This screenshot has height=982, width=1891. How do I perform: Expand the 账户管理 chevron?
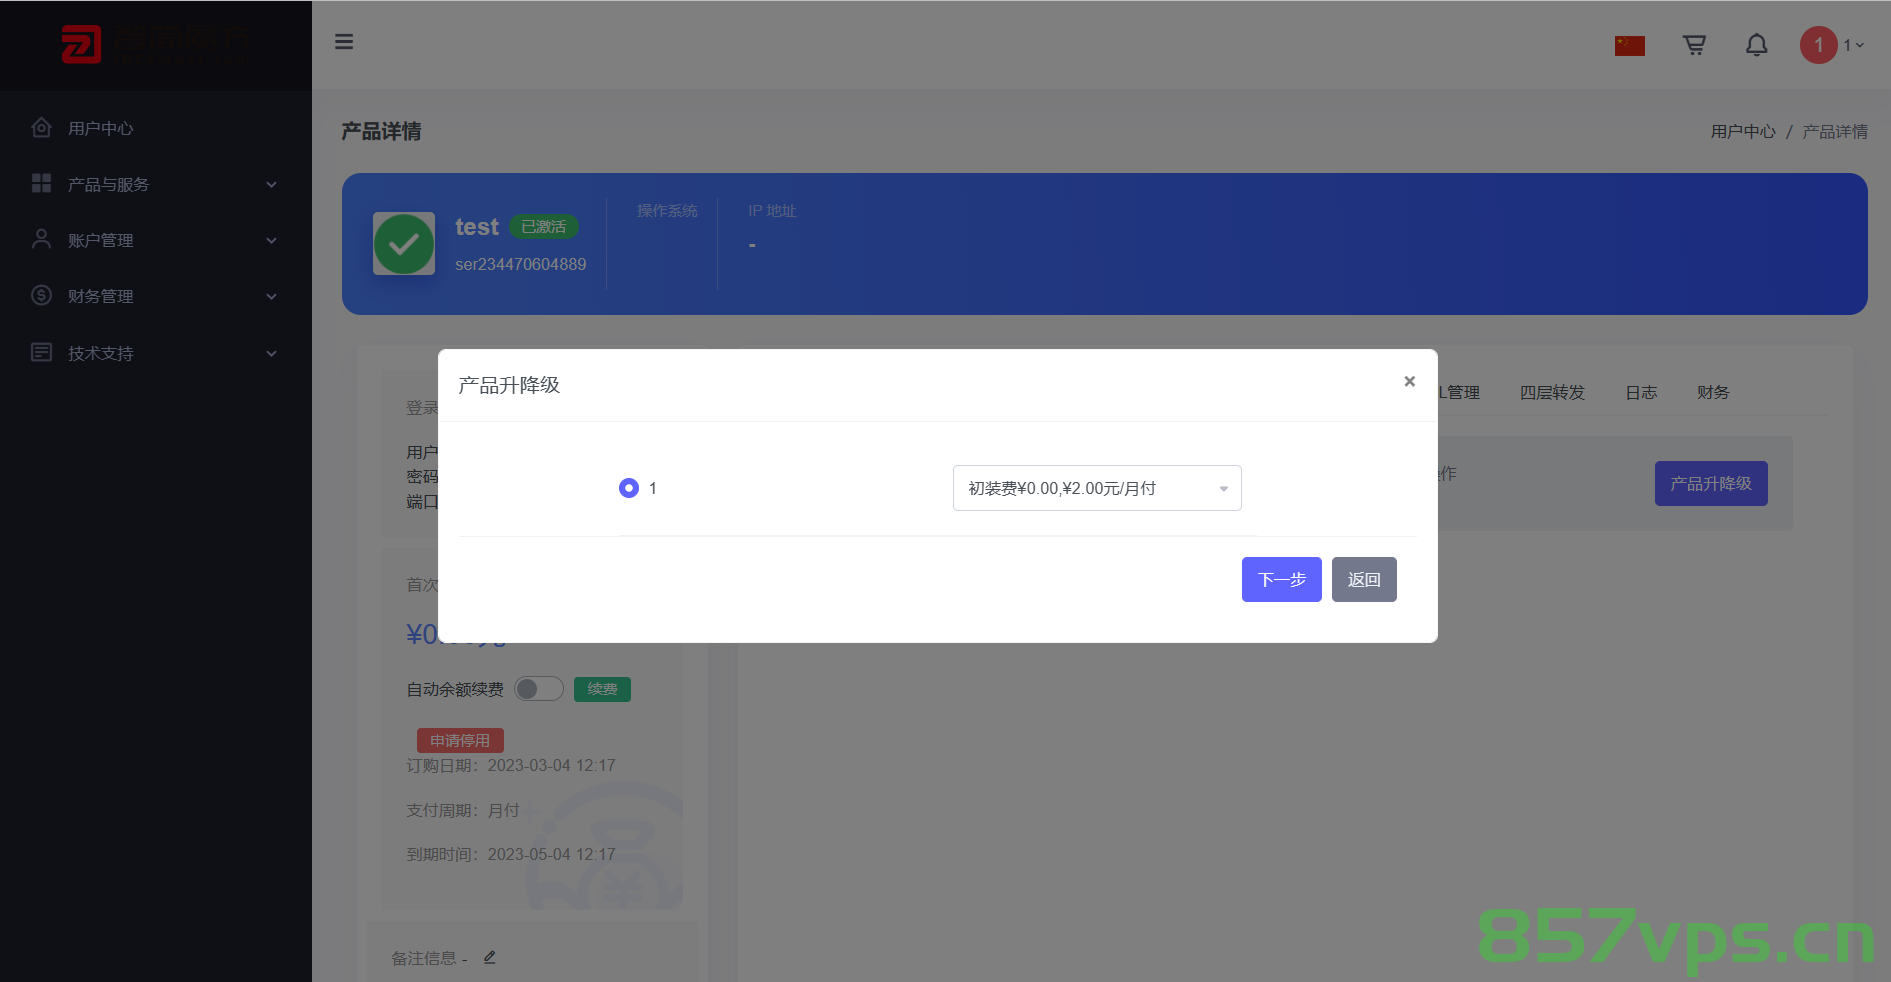[272, 241]
